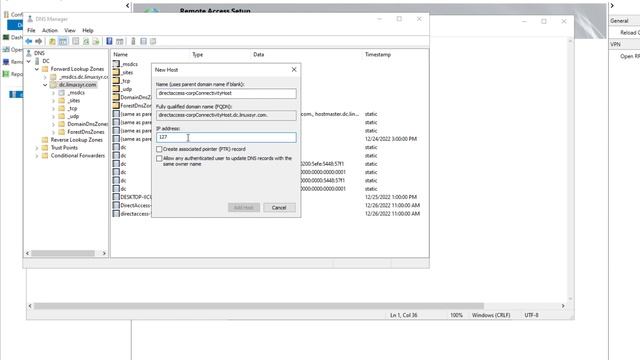
Task: Close the New Host dialog
Action: point(294,70)
